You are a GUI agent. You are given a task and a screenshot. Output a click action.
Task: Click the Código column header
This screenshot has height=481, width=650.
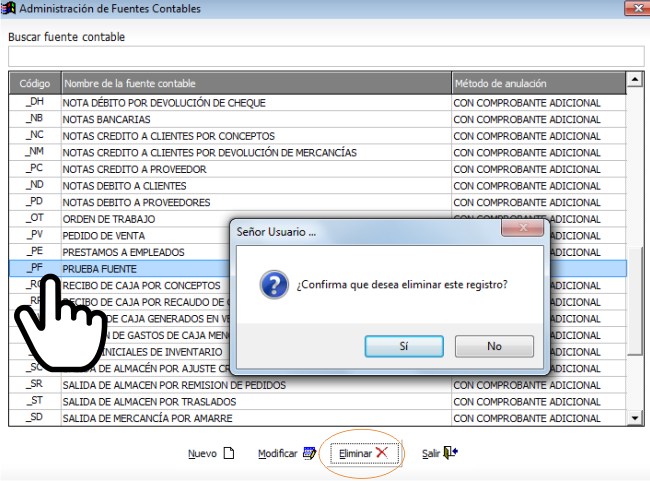(35, 83)
